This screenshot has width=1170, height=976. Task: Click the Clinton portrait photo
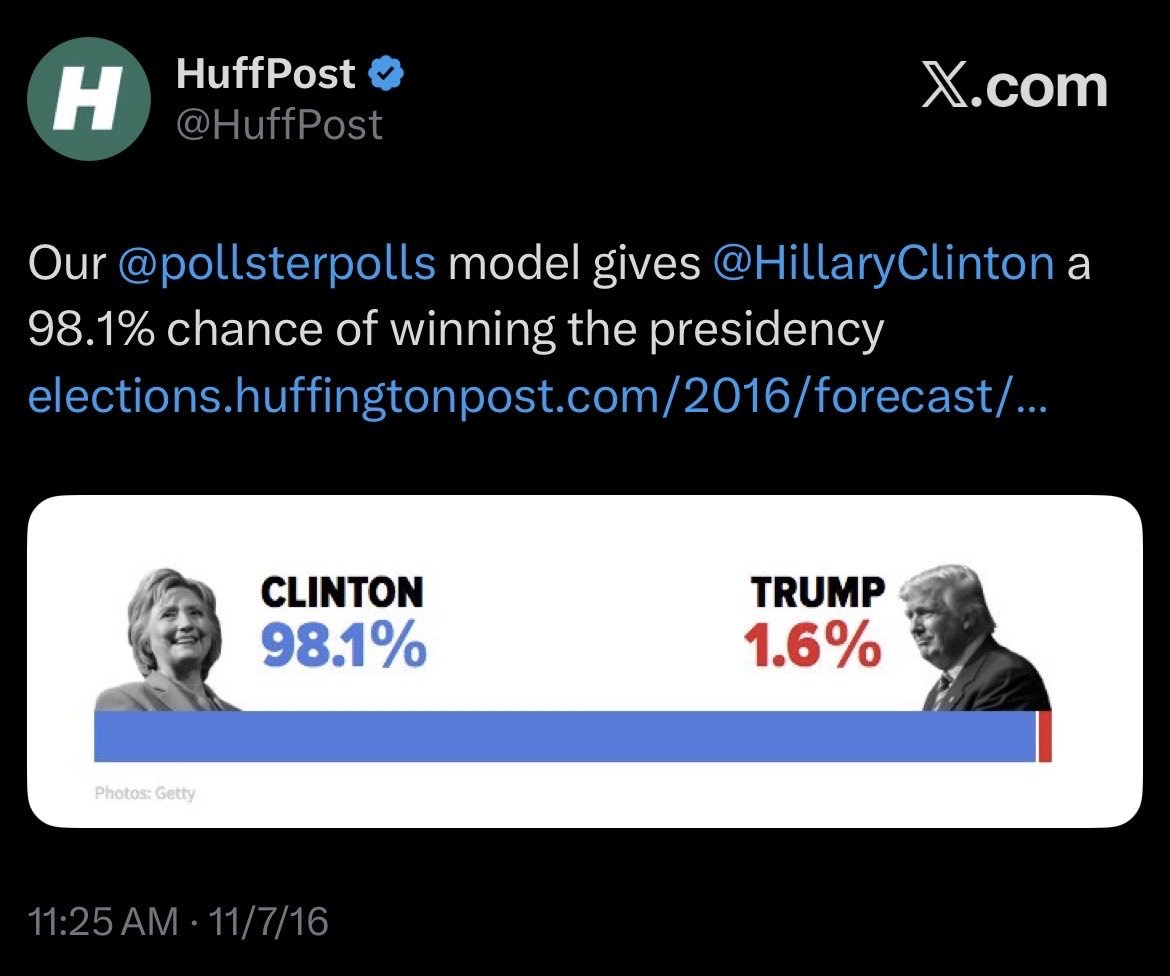click(x=168, y=640)
